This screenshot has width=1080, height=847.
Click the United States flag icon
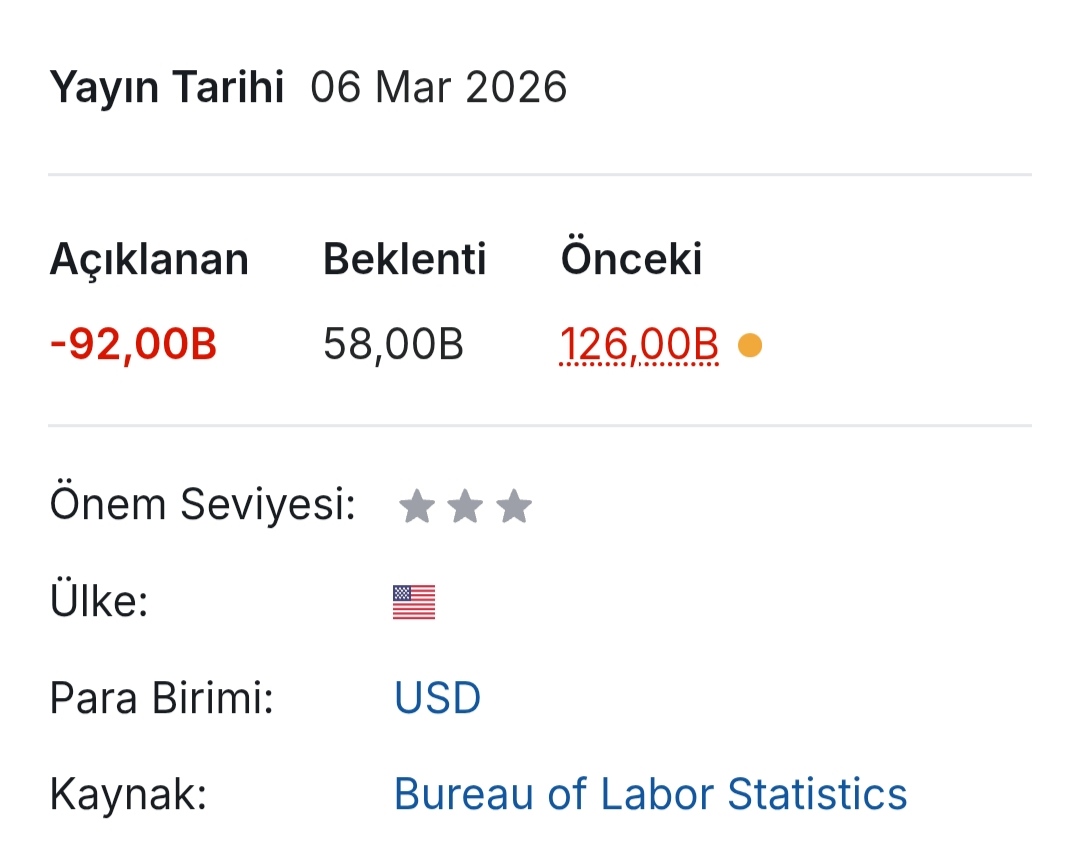point(414,603)
